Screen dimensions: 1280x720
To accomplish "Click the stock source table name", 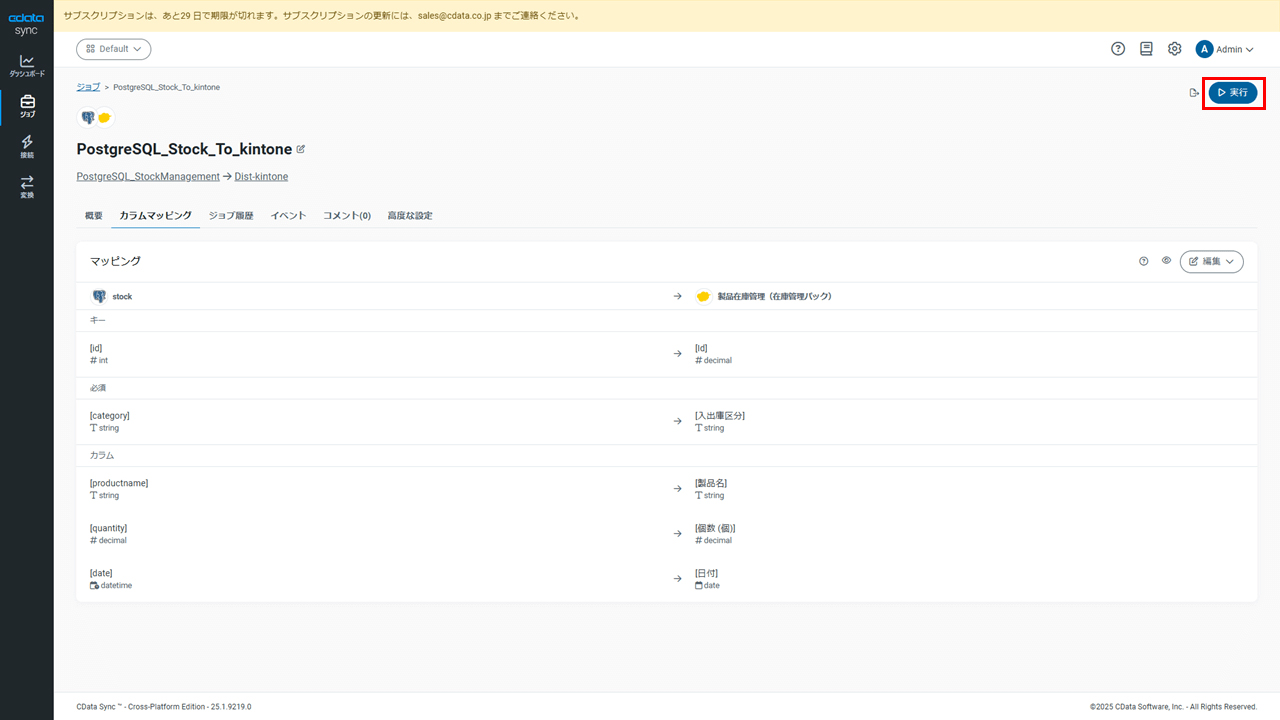I will [x=122, y=297].
